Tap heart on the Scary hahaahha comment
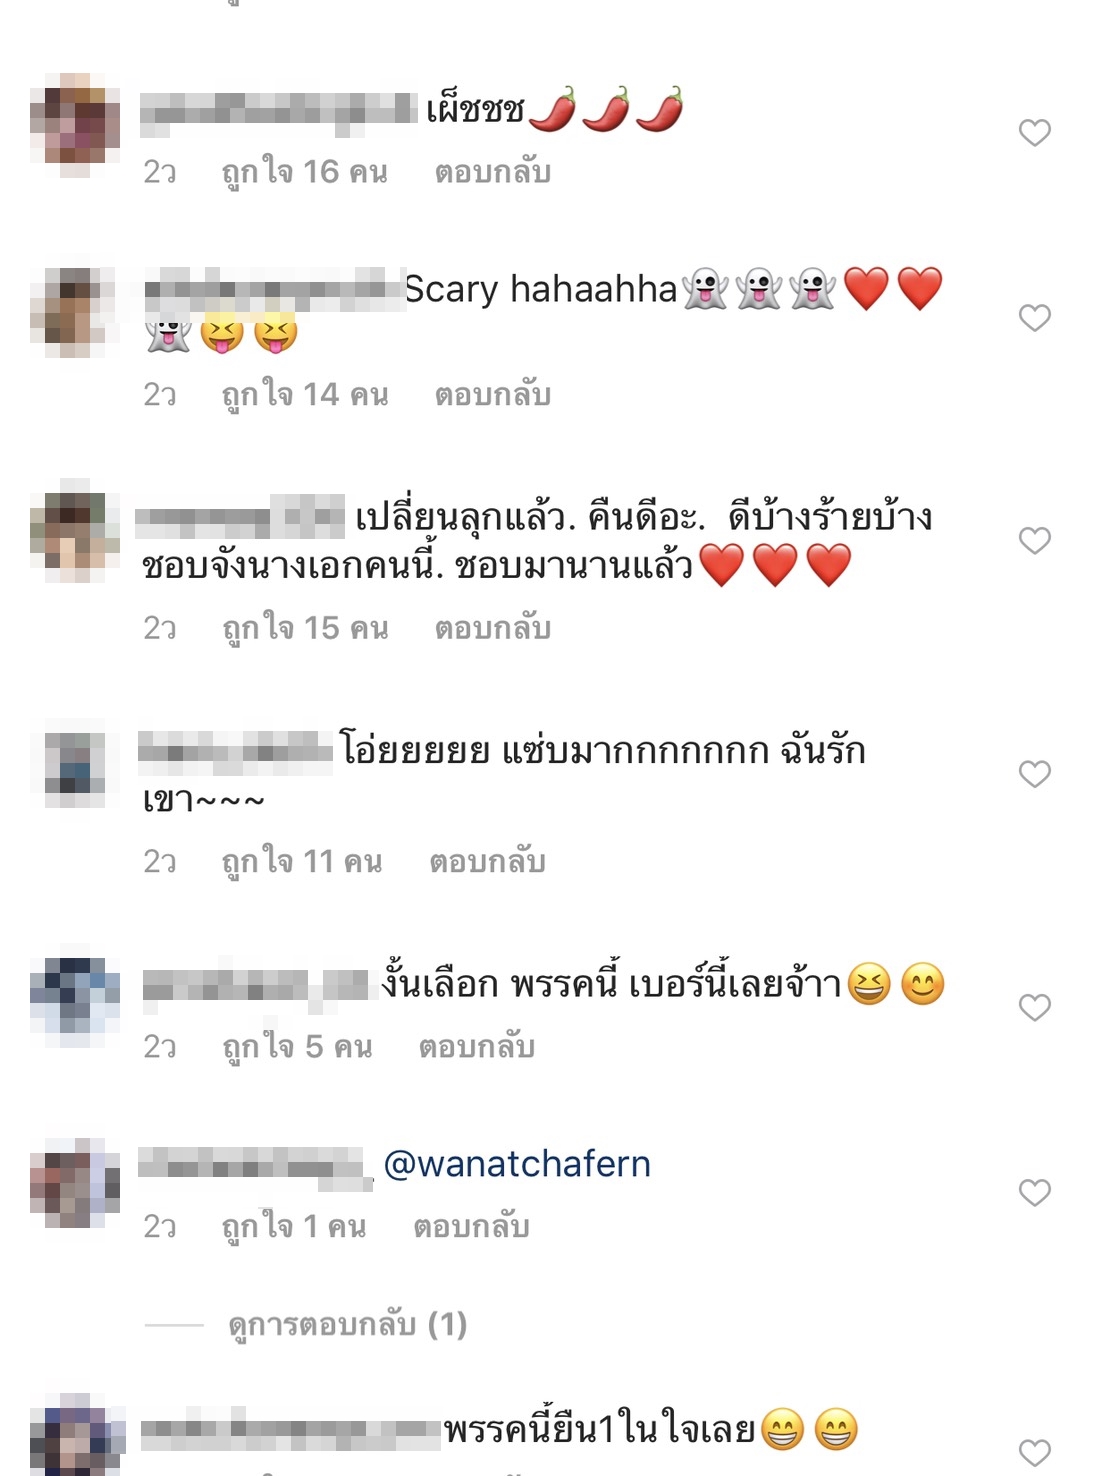Image resolution: width=1110 pixels, height=1476 pixels. pyautogui.click(x=1034, y=318)
